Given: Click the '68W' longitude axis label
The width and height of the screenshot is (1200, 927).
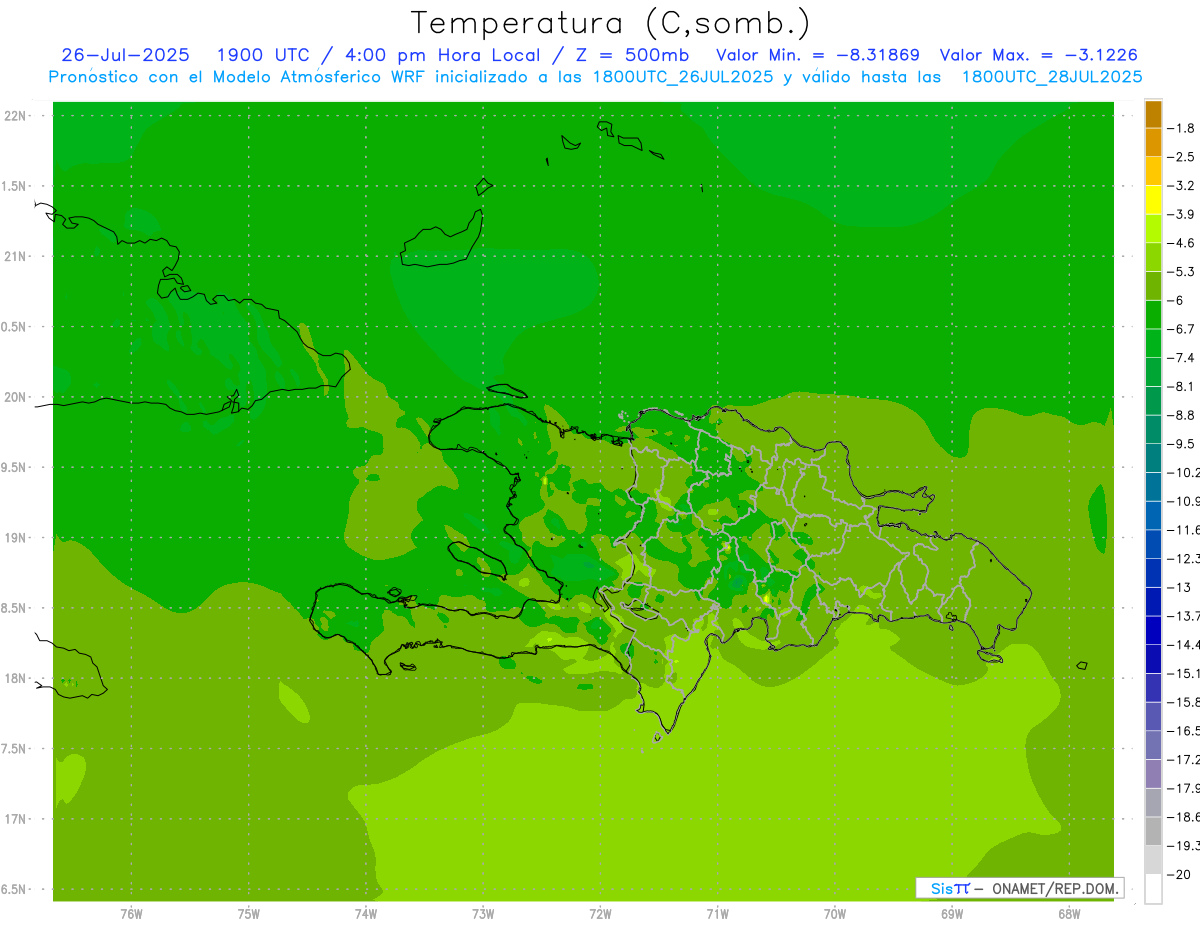Looking at the screenshot, I should pyautogui.click(x=1069, y=913).
